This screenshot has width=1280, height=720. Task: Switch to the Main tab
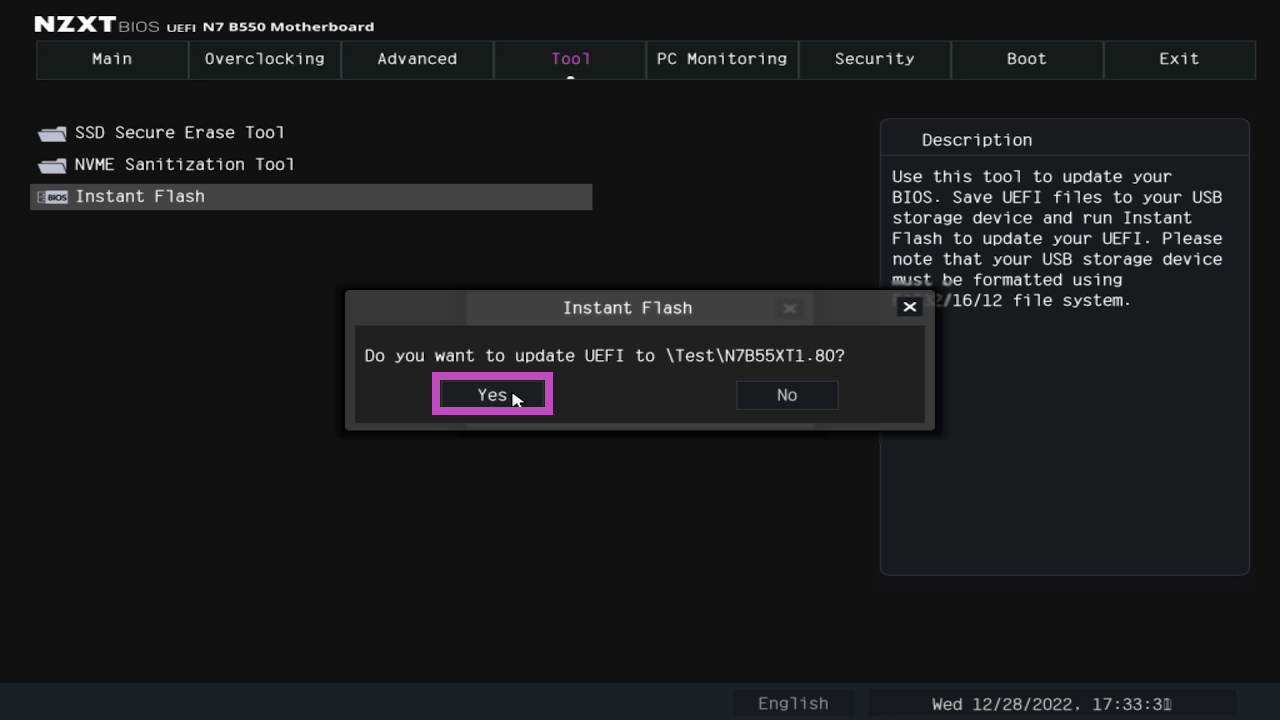(x=112, y=59)
